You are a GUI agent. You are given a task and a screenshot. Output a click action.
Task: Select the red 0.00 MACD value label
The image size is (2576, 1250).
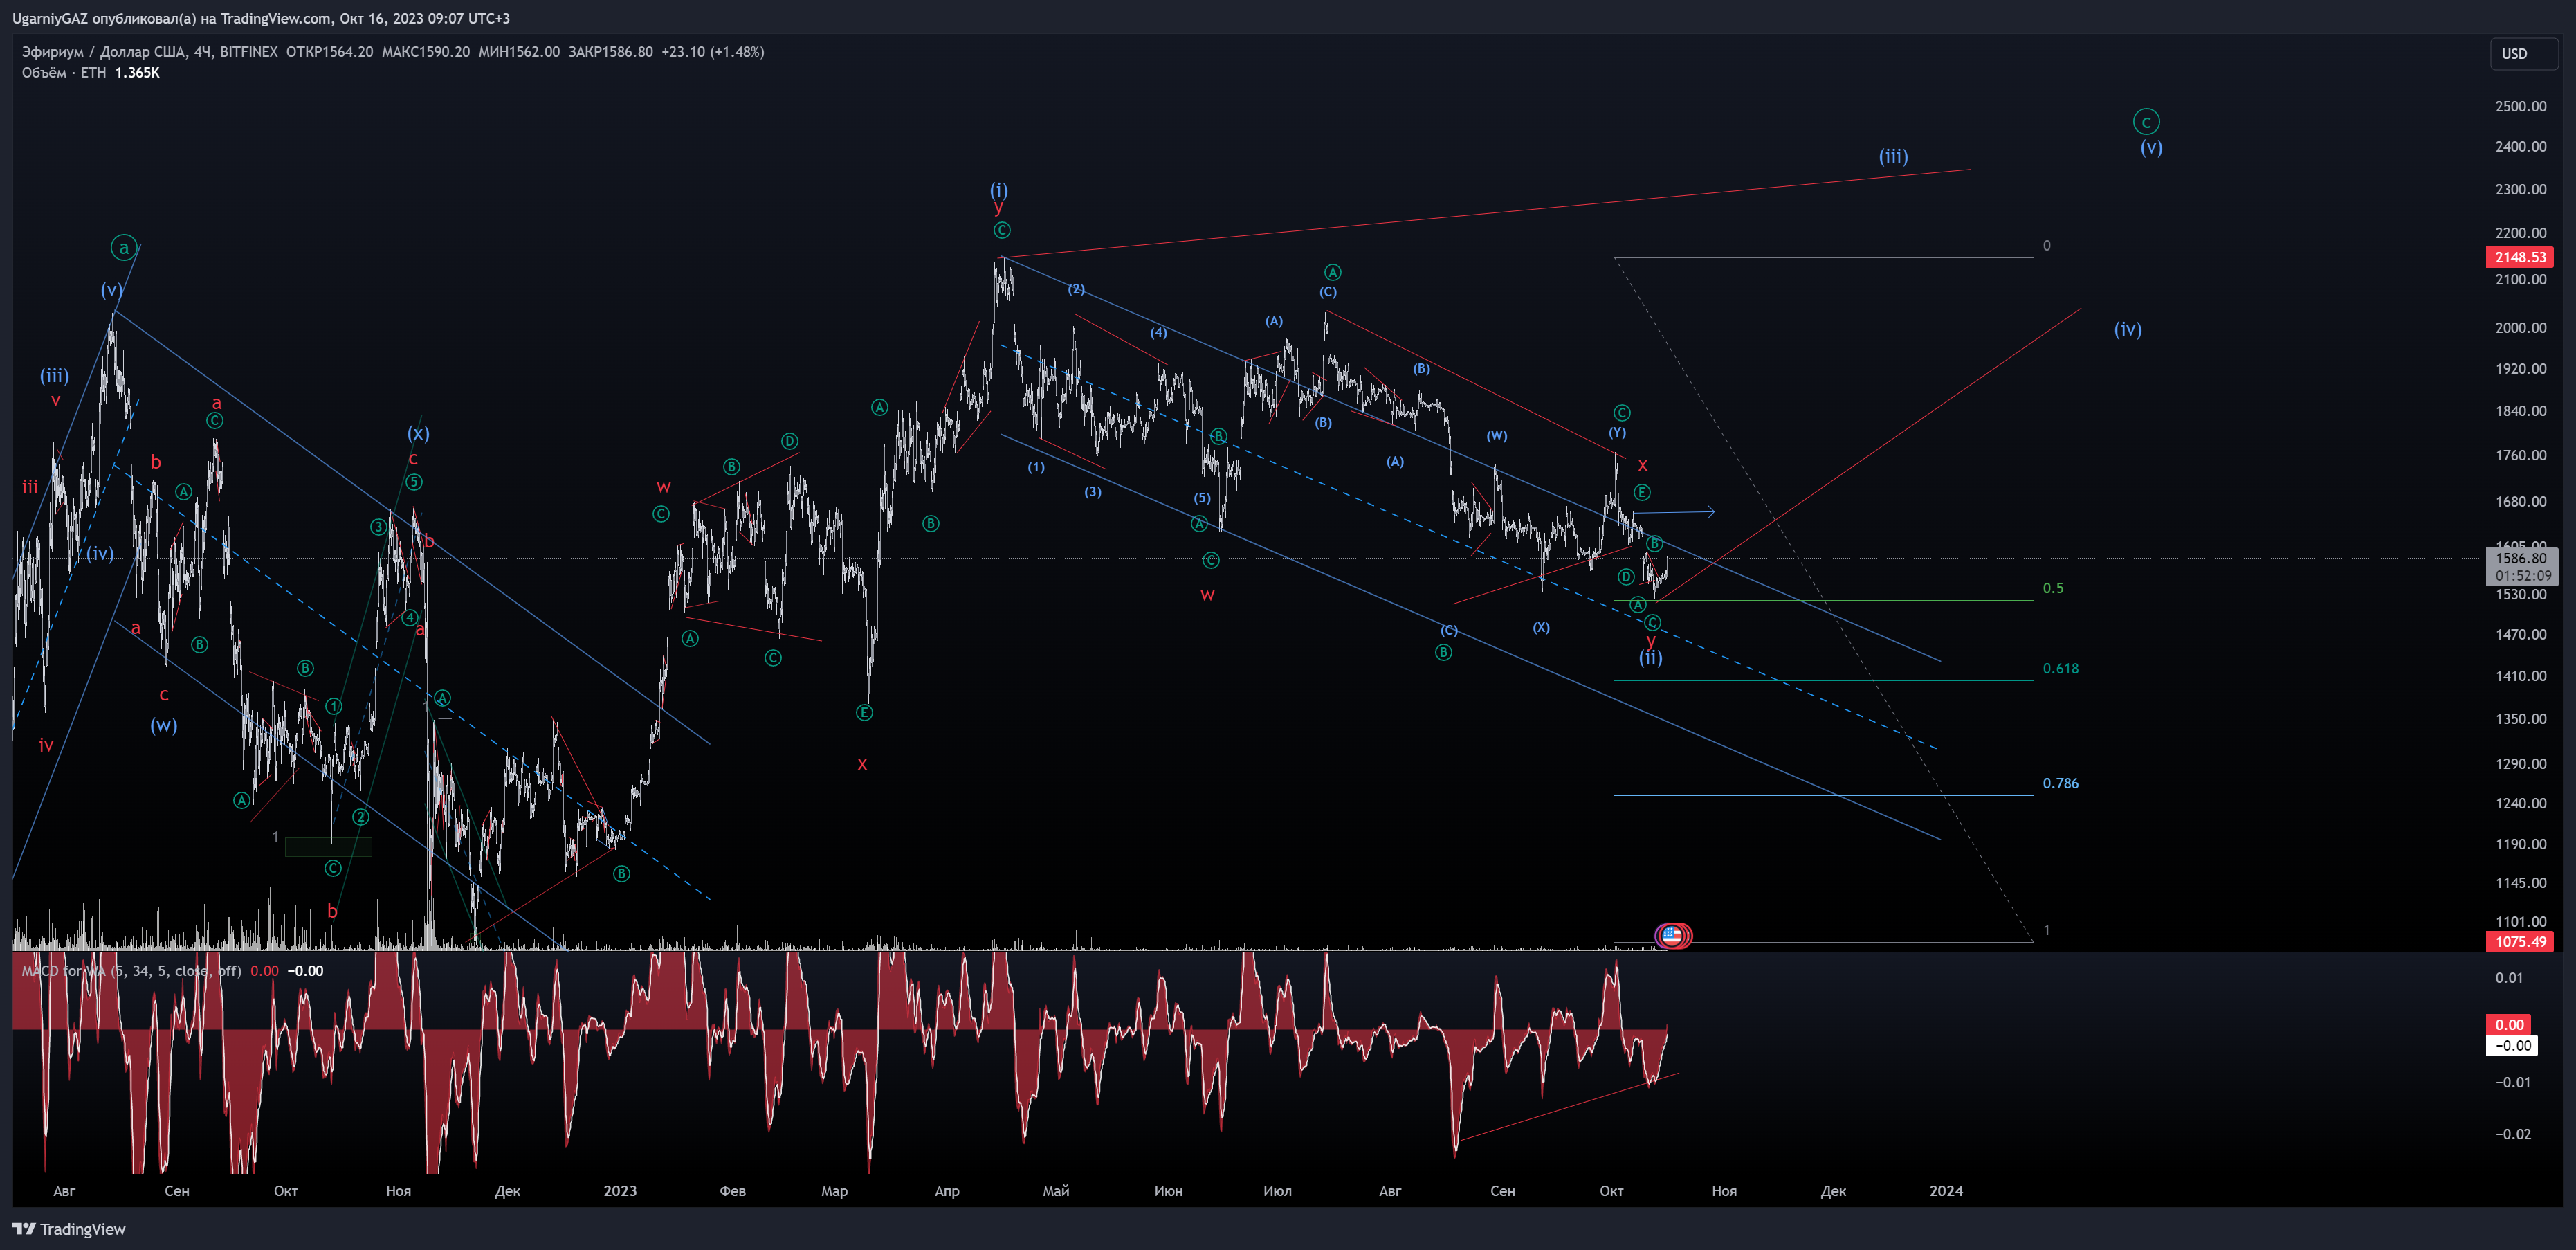click(x=2509, y=1024)
